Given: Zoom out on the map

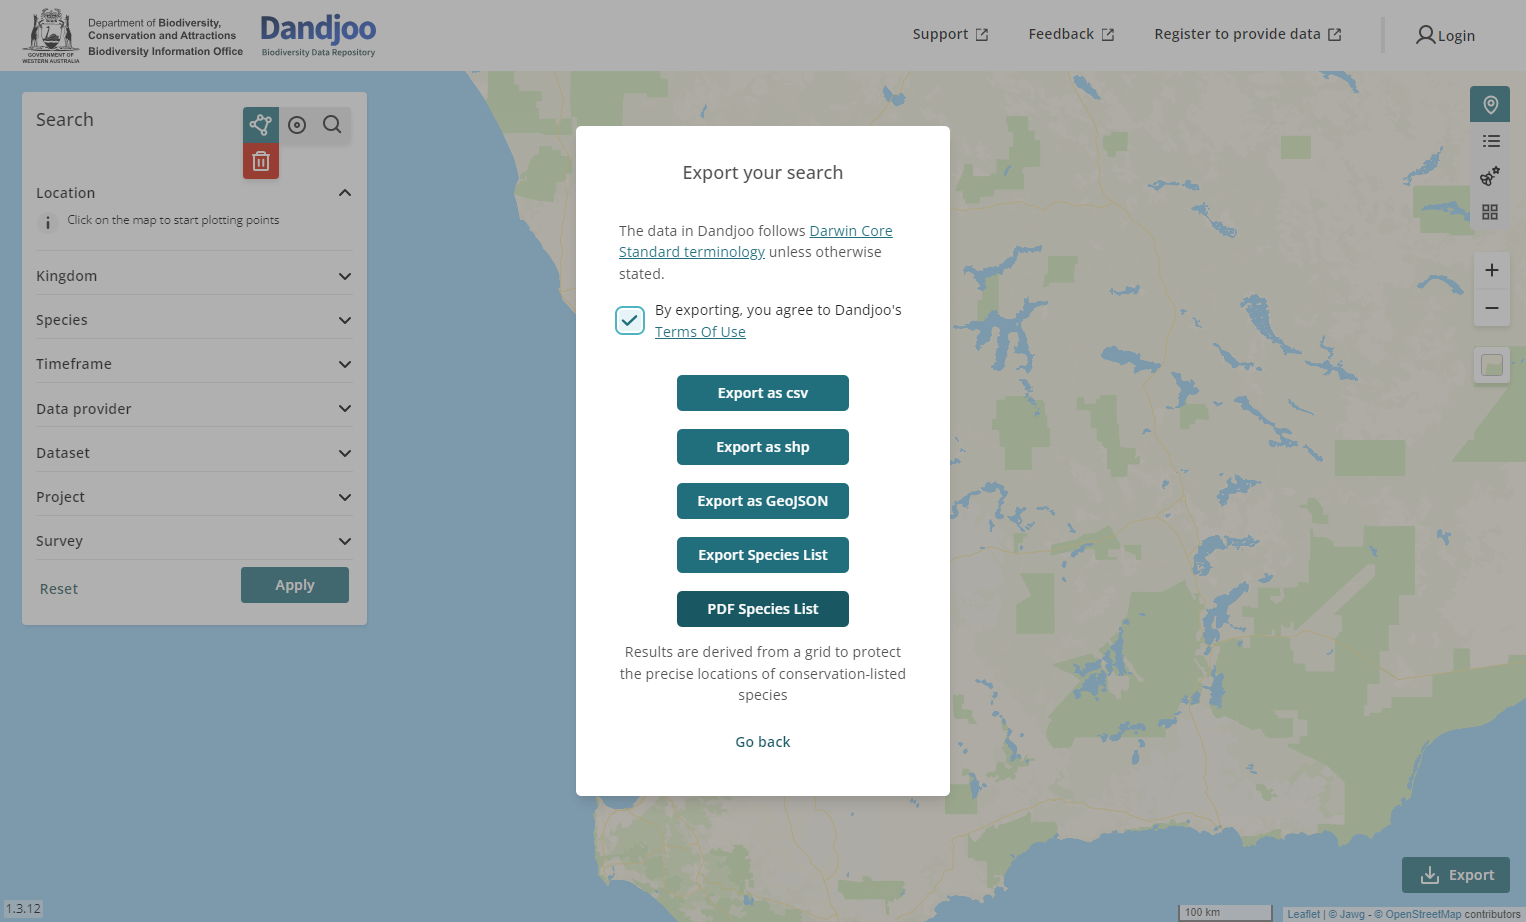Looking at the screenshot, I should tap(1492, 308).
